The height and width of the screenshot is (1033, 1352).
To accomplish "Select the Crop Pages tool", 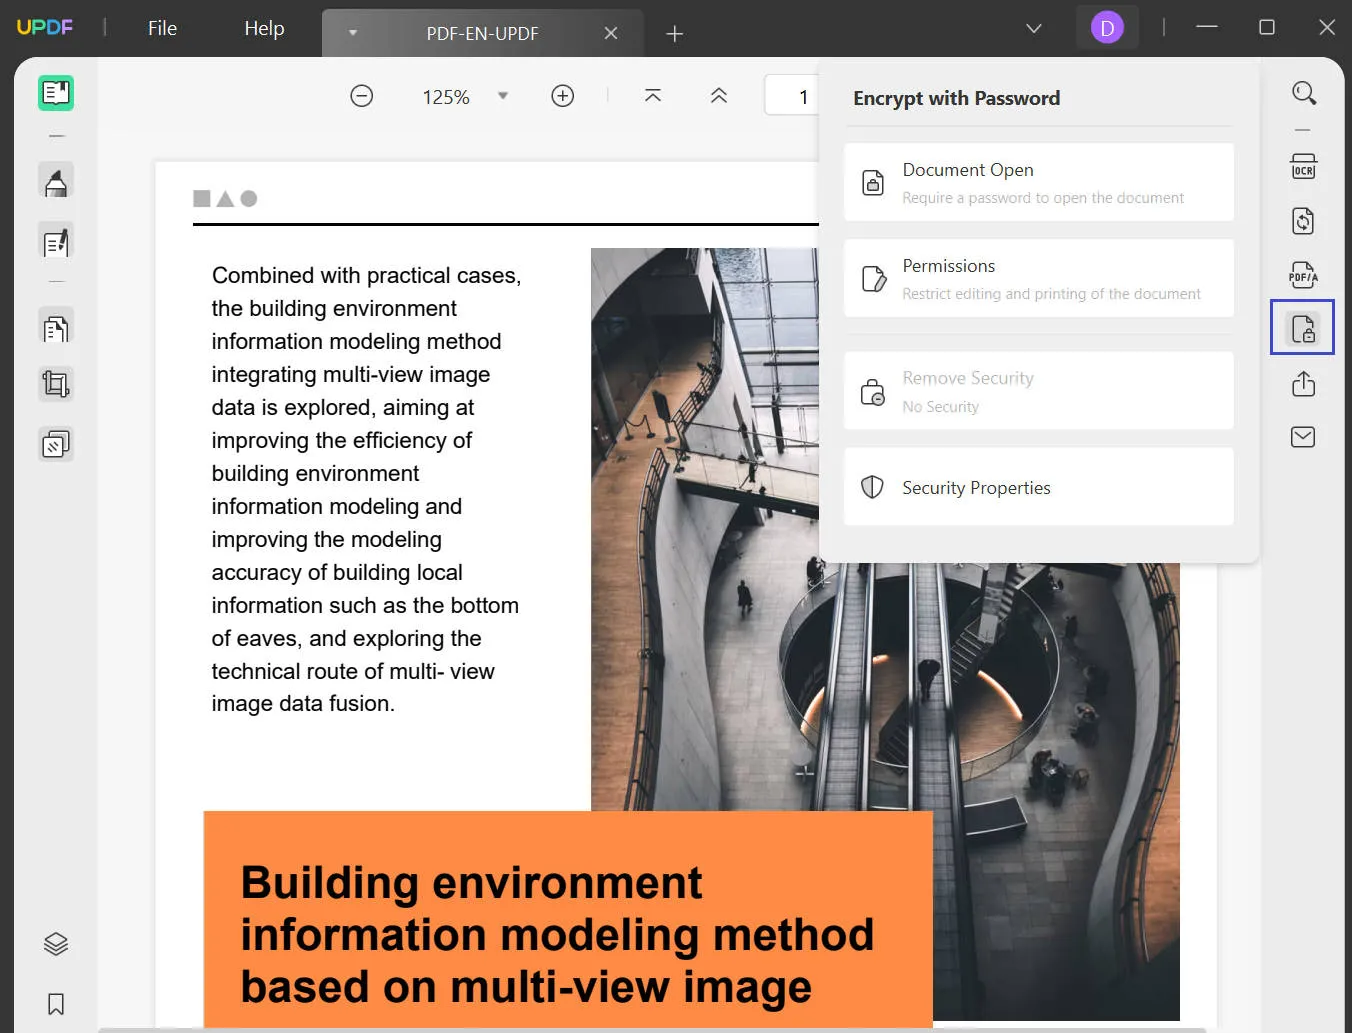I will click(56, 385).
